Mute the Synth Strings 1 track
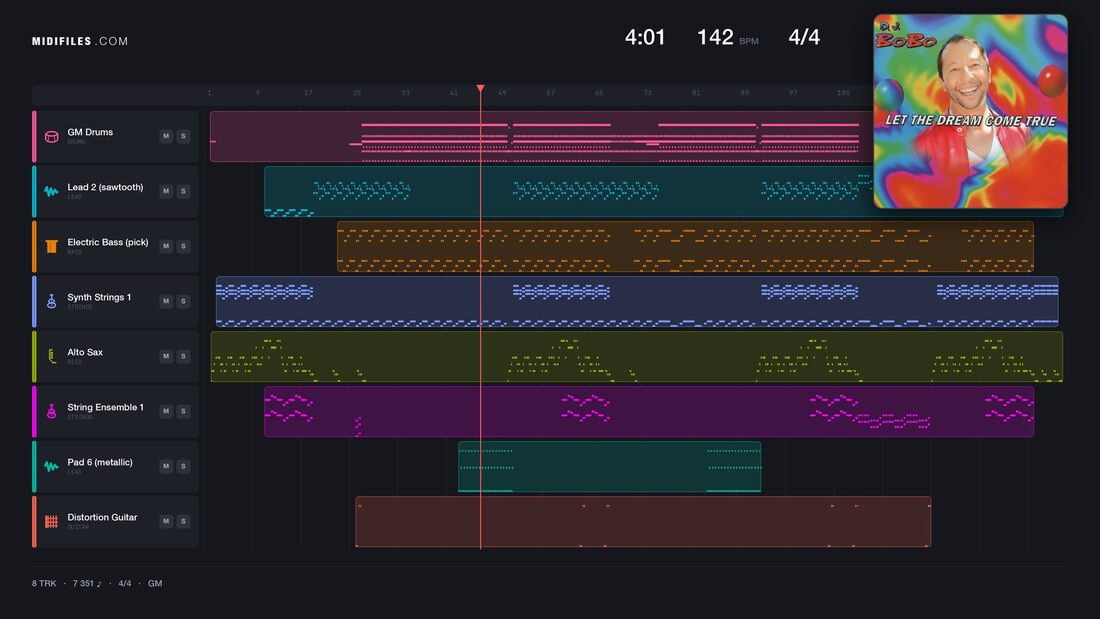Viewport: 1100px width, 619px height. coord(166,301)
